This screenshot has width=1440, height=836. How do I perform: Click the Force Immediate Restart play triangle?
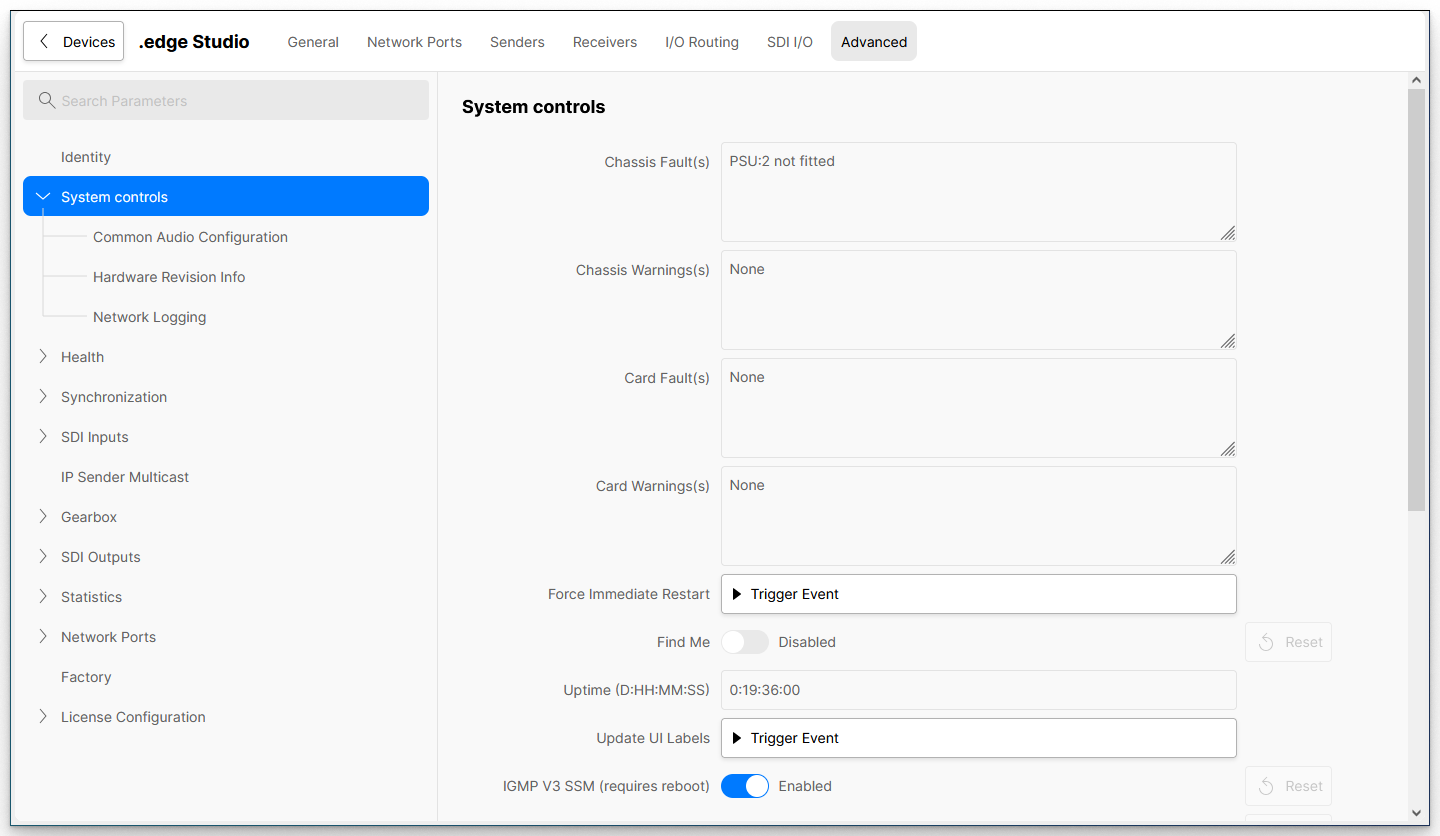(x=737, y=594)
